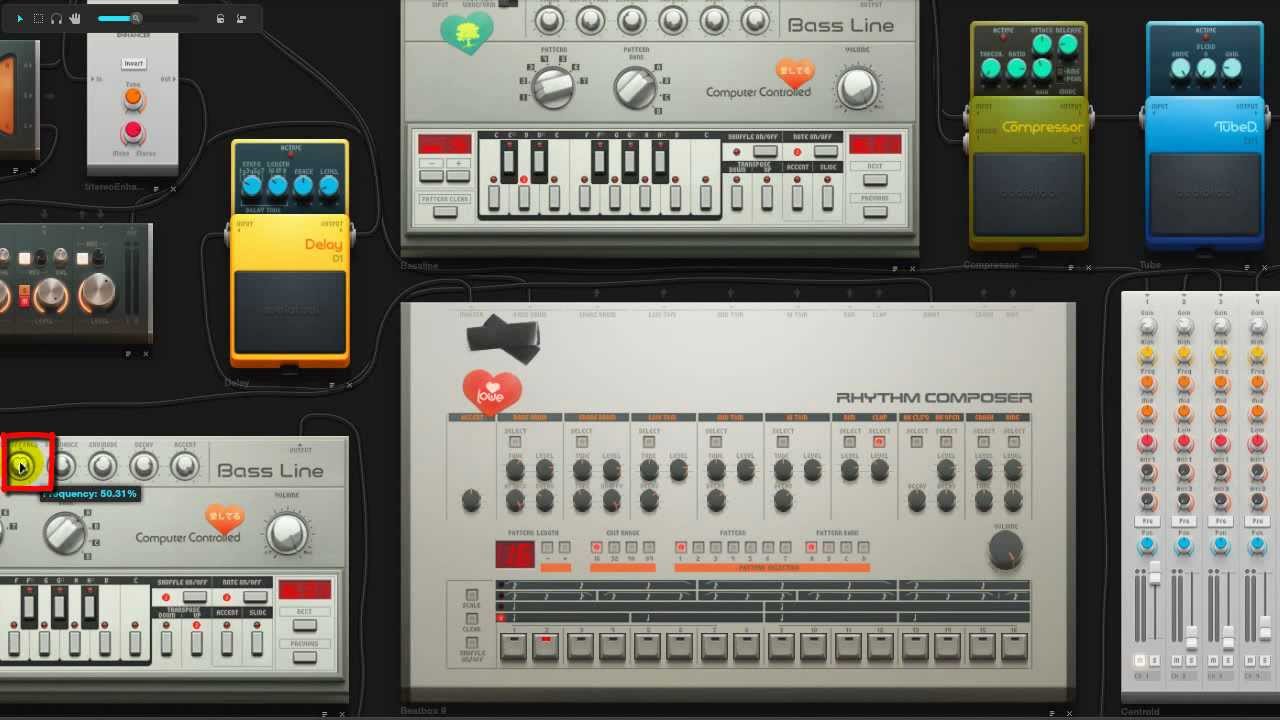Open the top Bassline device menu

pyautogui.click(x=896, y=268)
